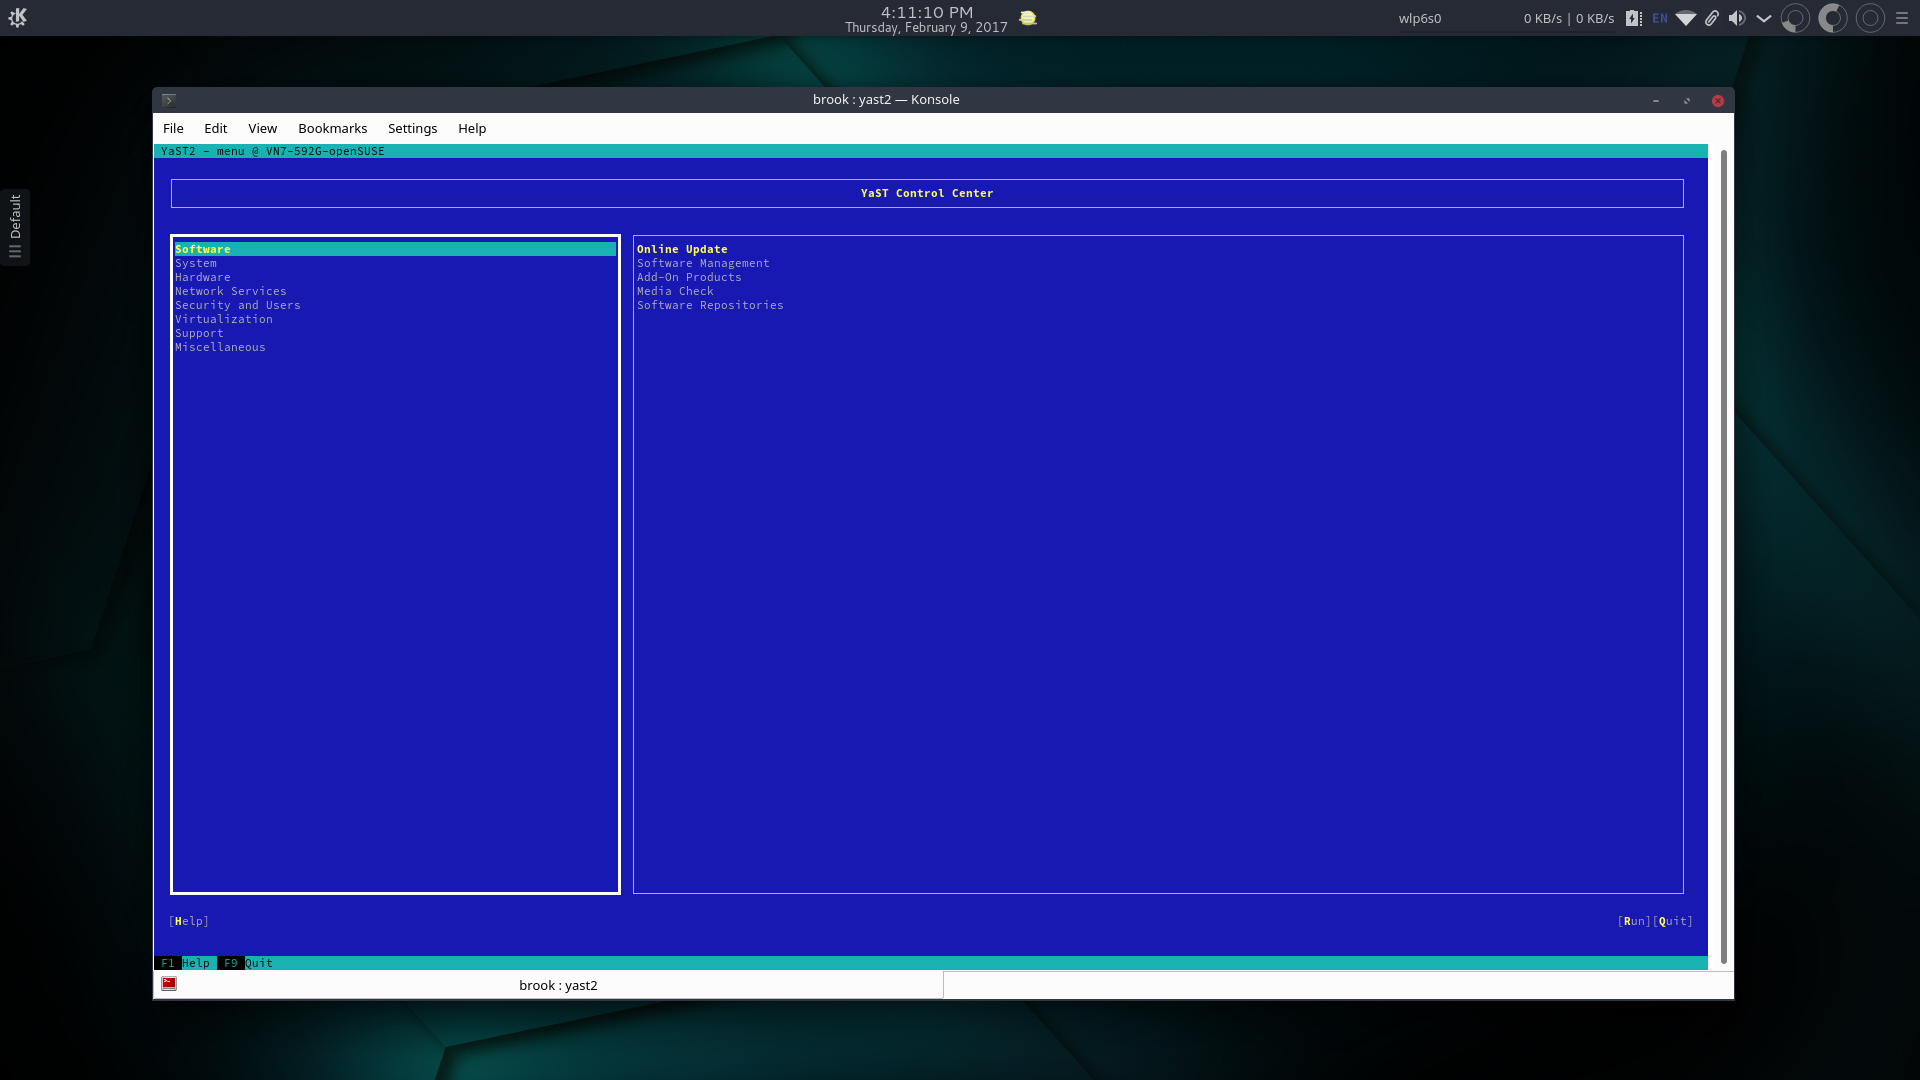
Task: Open the Bookmarks menu
Action: coord(332,128)
